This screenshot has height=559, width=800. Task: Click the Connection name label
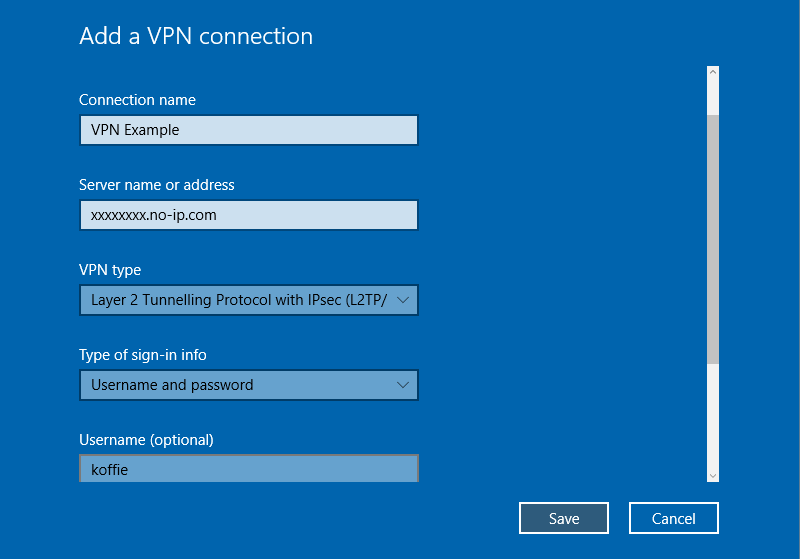point(137,100)
